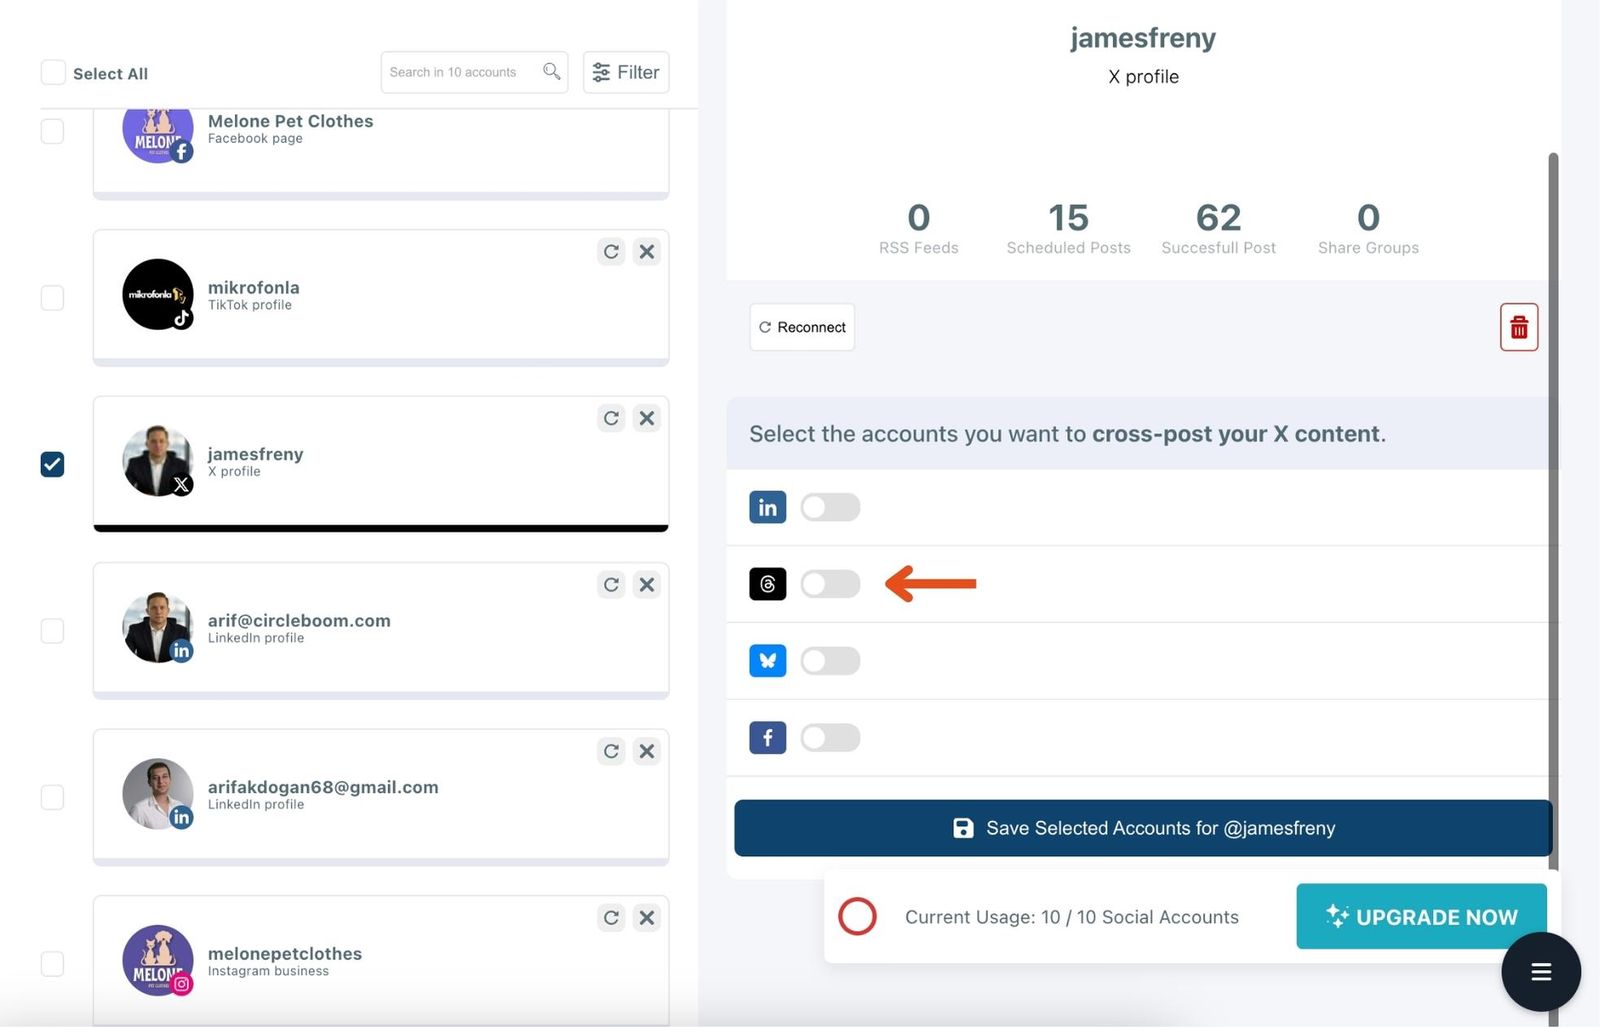Enable cross-posting to LinkedIn toggle

[x=829, y=507]
